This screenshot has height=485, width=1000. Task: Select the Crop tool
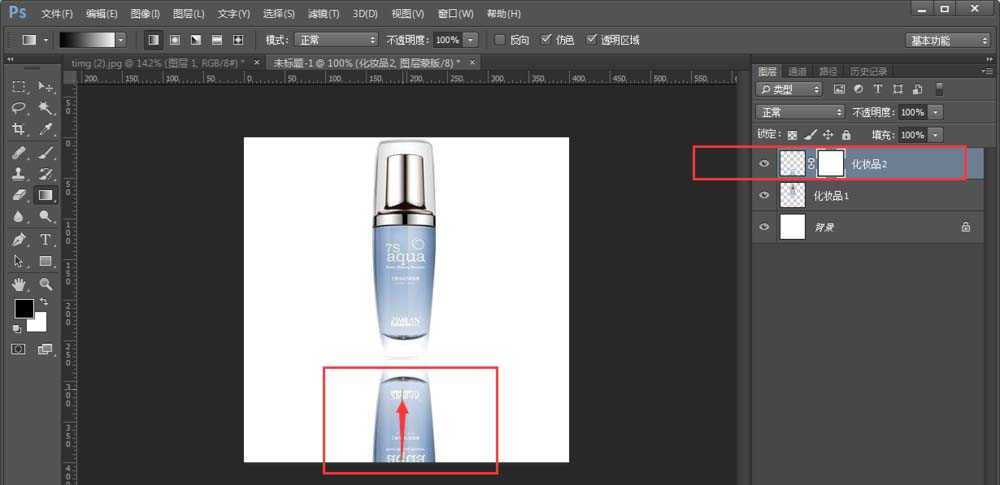(19, 130)
